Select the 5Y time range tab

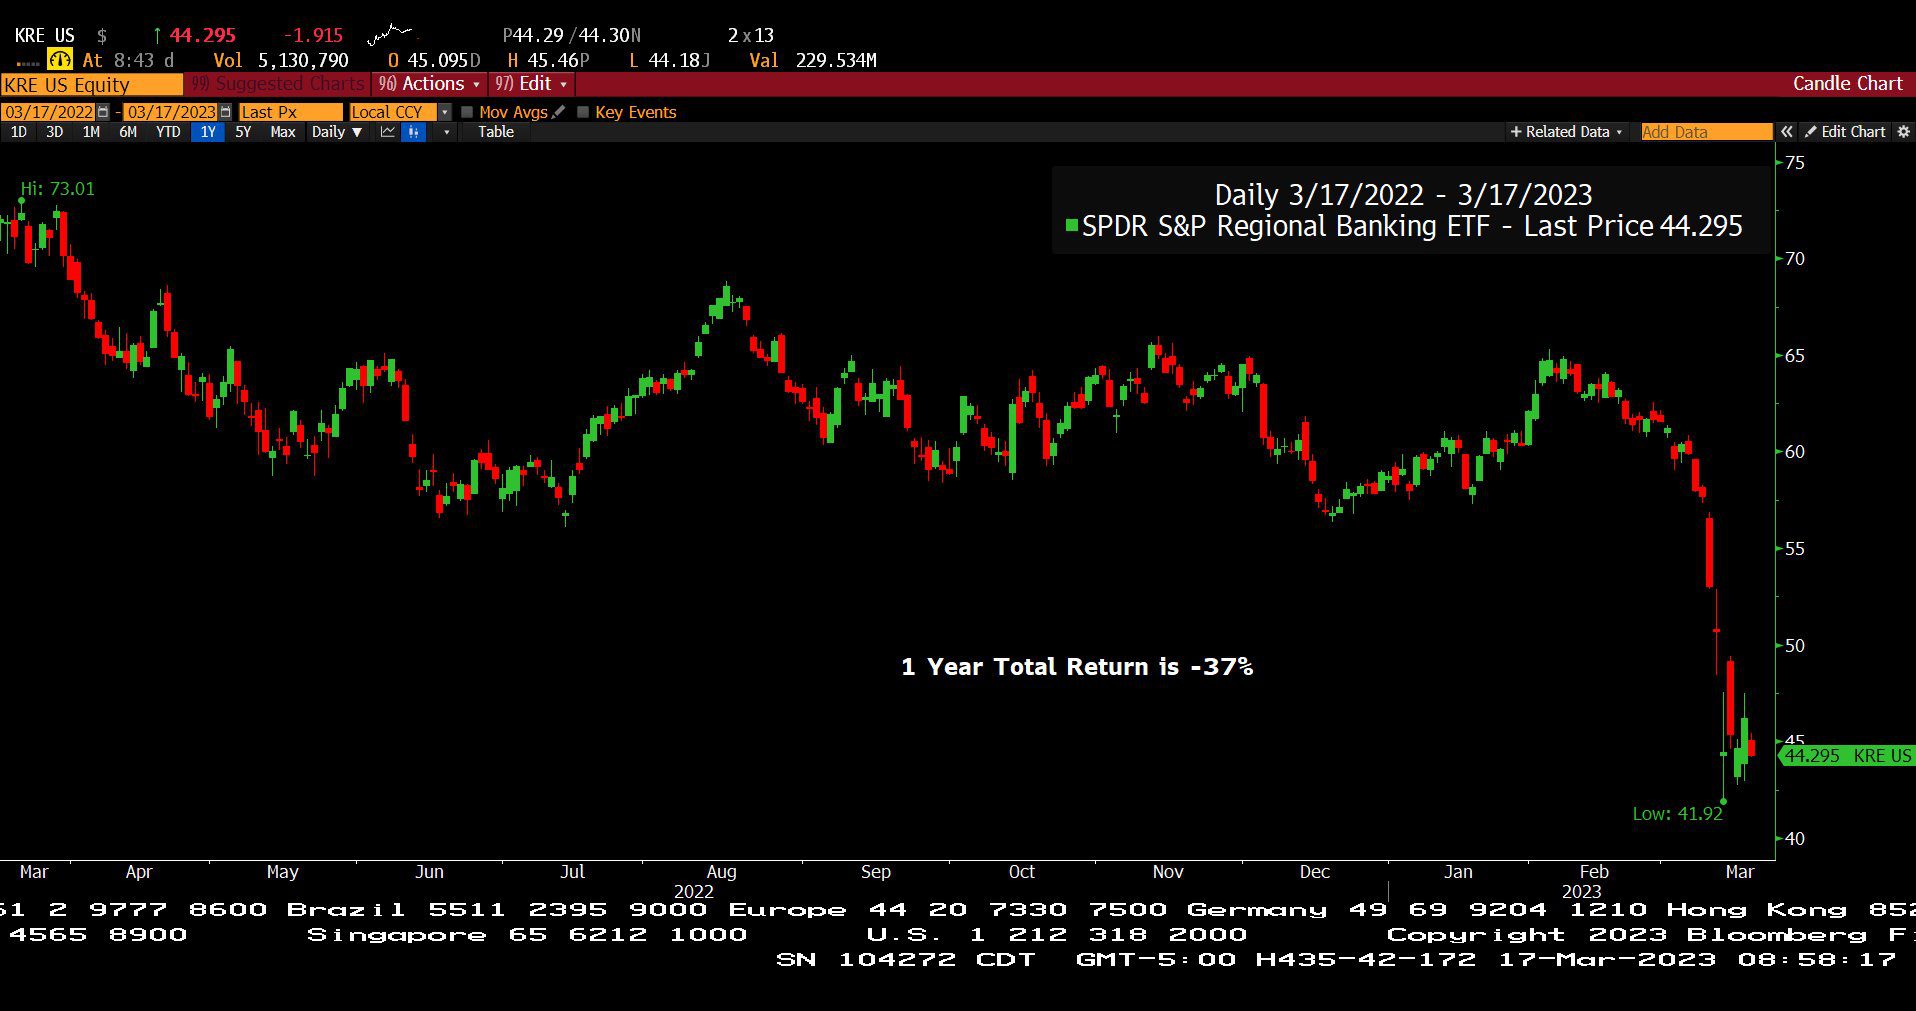[243, 132]
